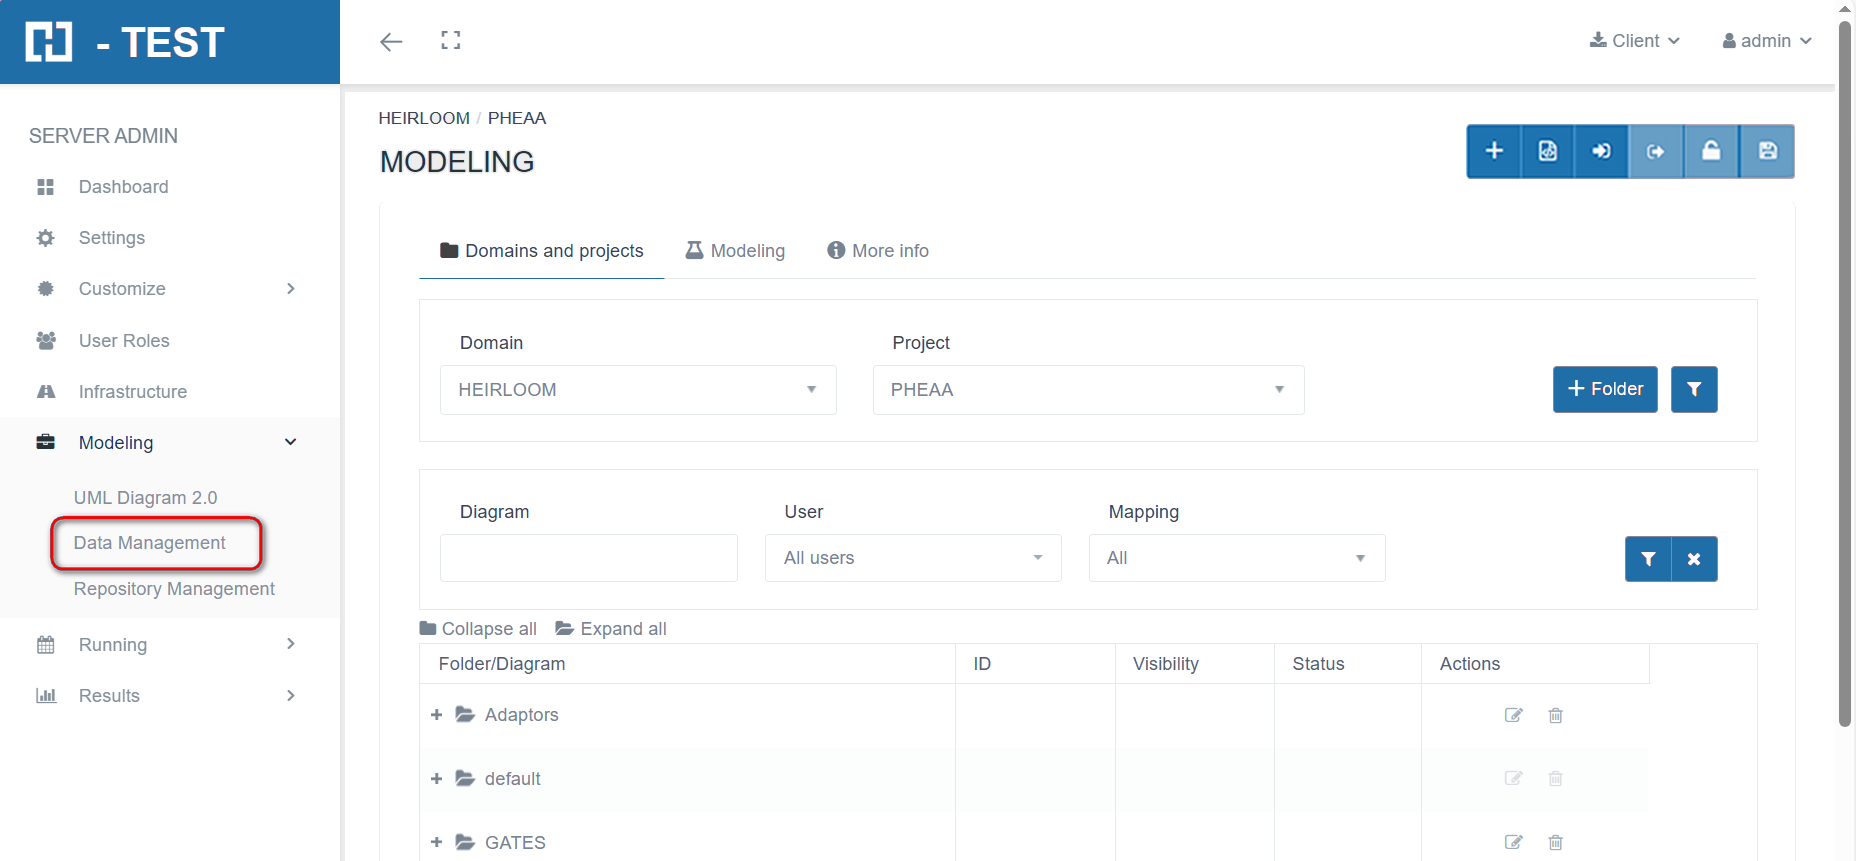Click the Expand all link

click(x=611, y=629)
